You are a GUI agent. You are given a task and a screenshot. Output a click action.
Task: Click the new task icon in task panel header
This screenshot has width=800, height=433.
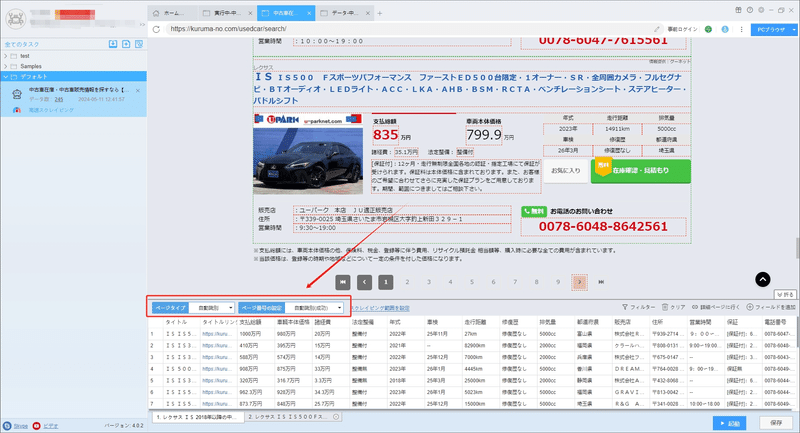(x=126, y=44)
